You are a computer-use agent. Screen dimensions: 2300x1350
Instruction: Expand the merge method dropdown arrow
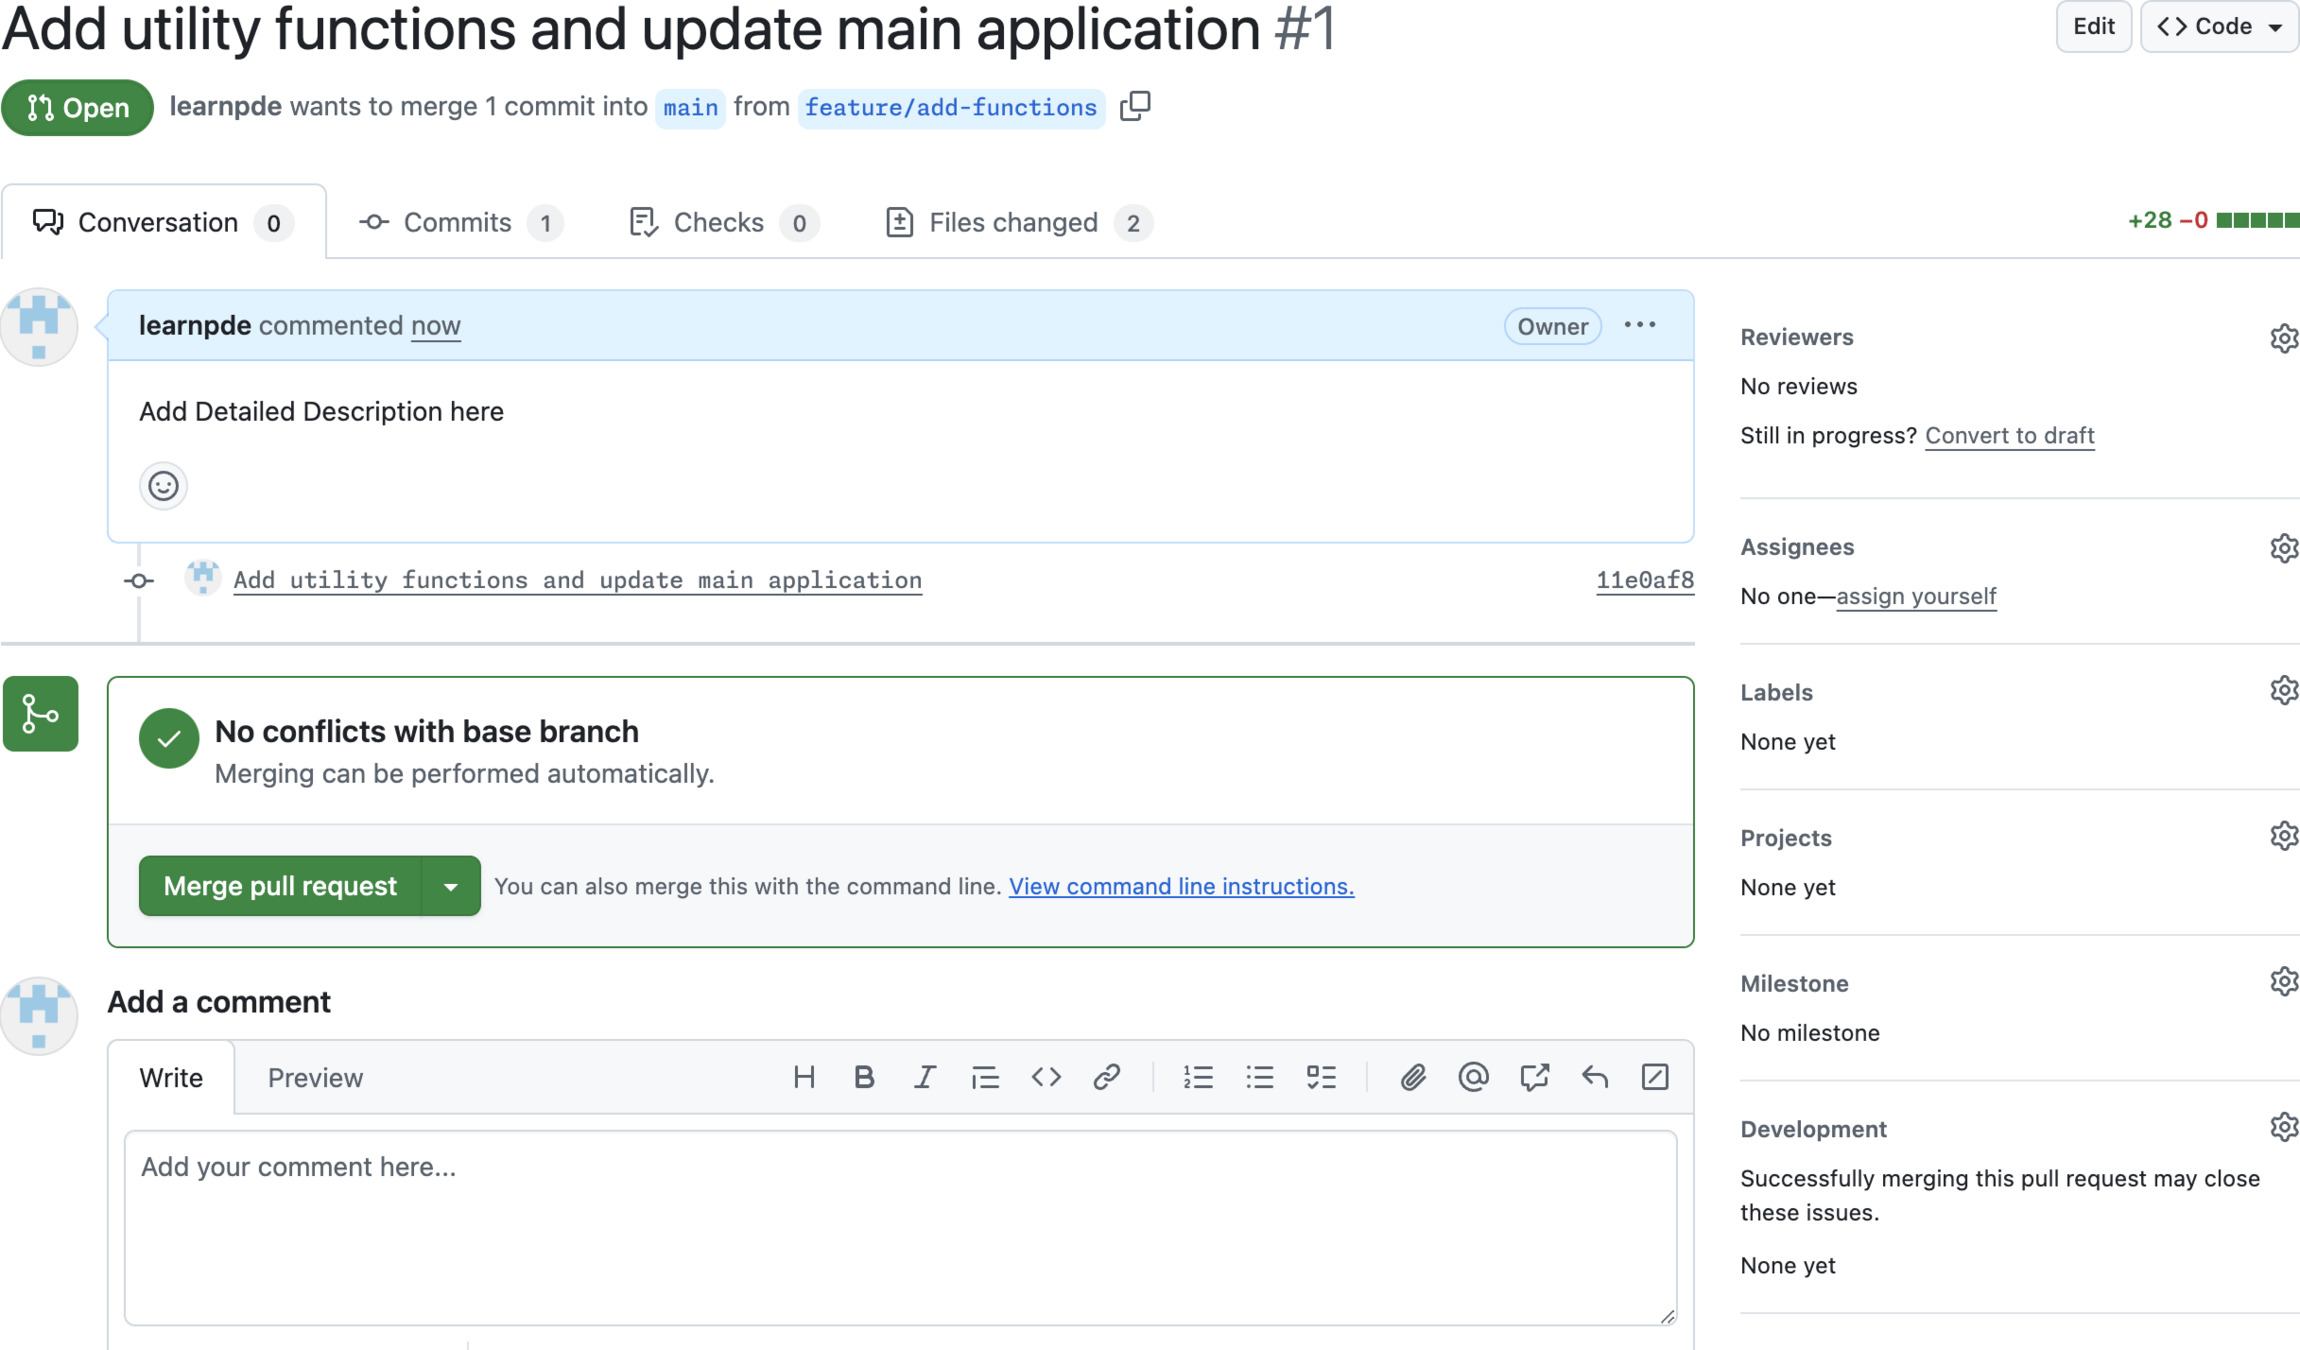(451, 886)
